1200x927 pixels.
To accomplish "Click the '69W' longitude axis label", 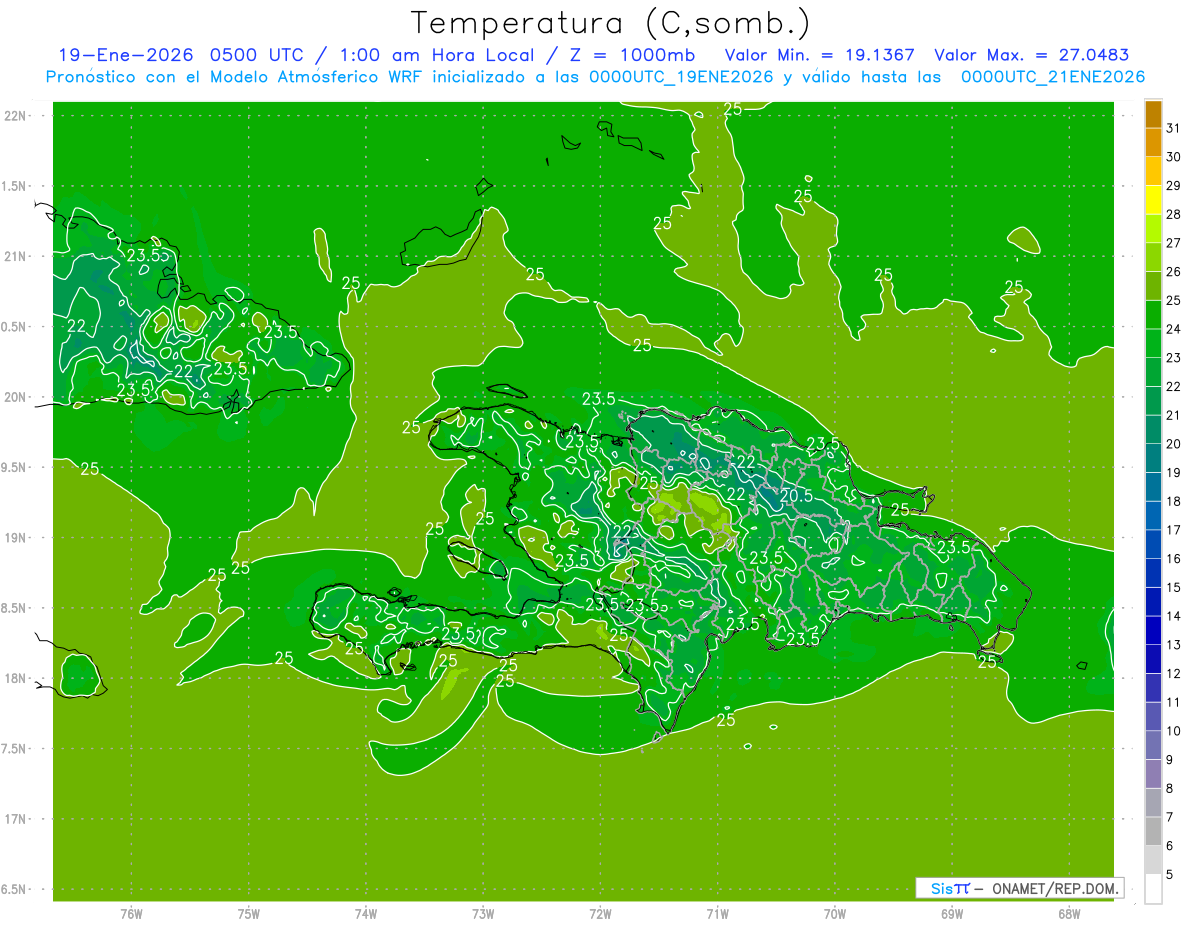I will [x=951, y=913].
